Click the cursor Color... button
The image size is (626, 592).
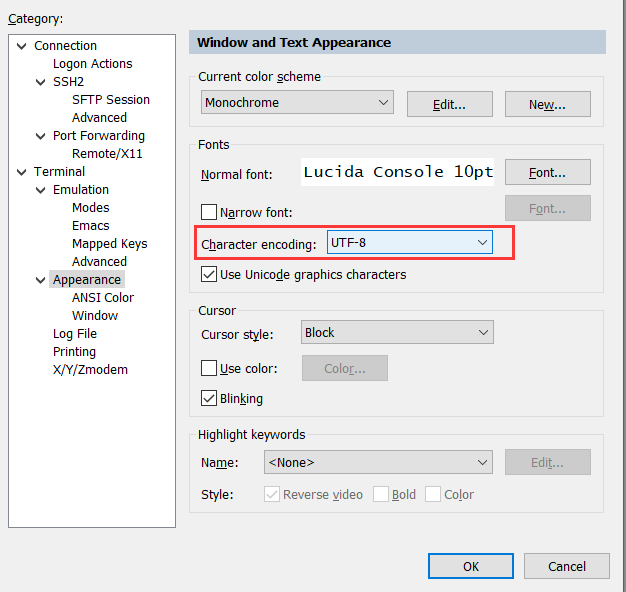point(345,368)
